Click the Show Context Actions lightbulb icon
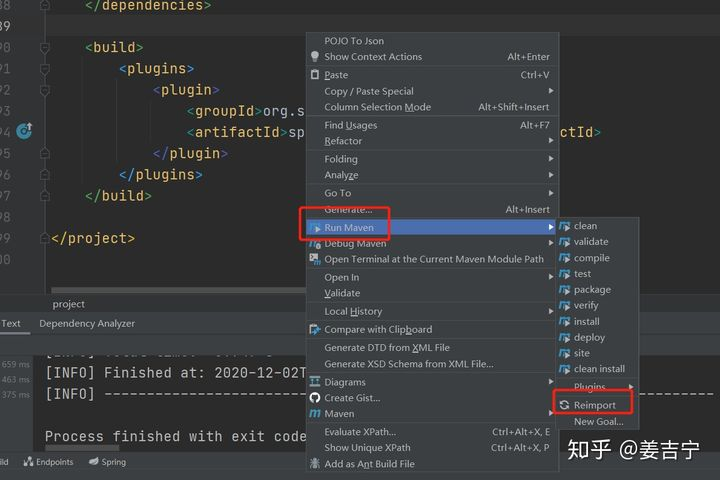 click(x=315, y=56)
